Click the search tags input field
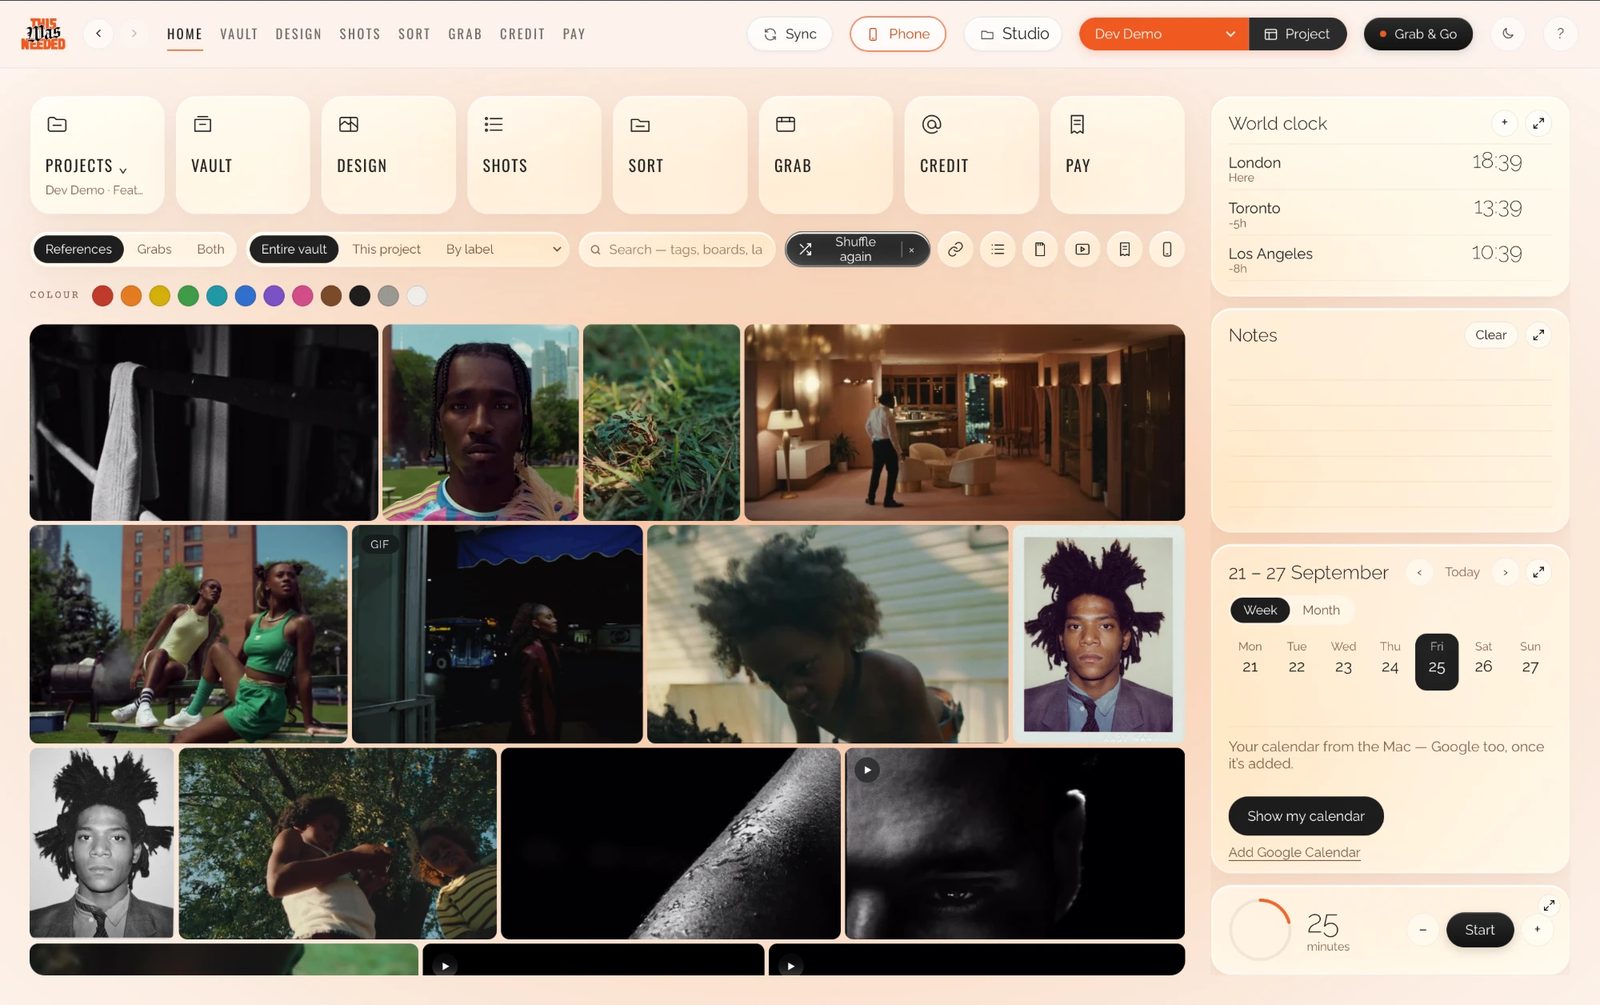 pos(677,249)
